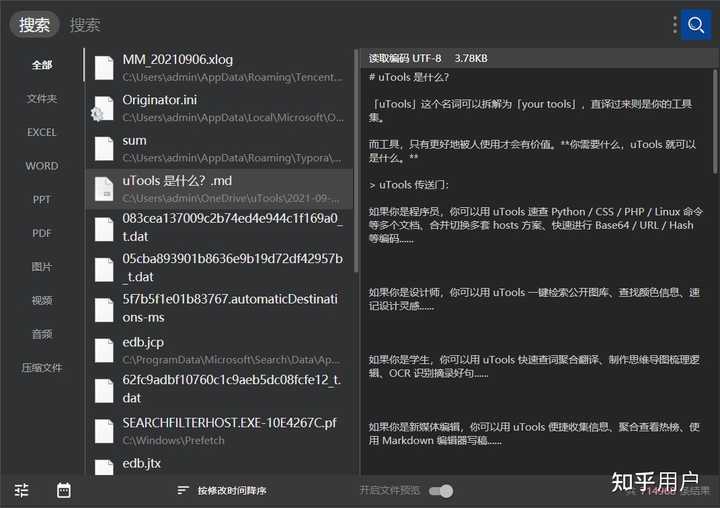Click the sum file icon

tap(104, 148)
